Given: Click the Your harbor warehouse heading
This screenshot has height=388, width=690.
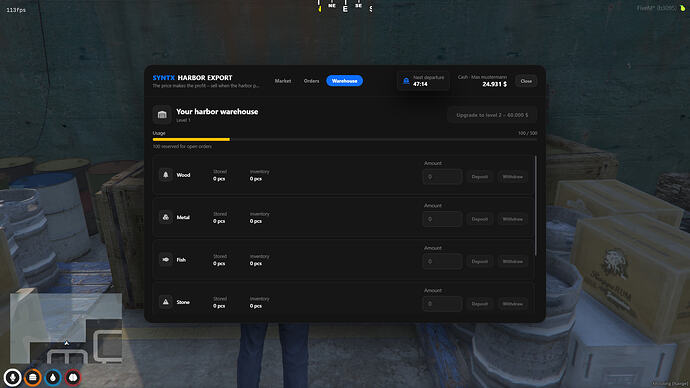Looking at the screenshot, I should coord(217,112).
